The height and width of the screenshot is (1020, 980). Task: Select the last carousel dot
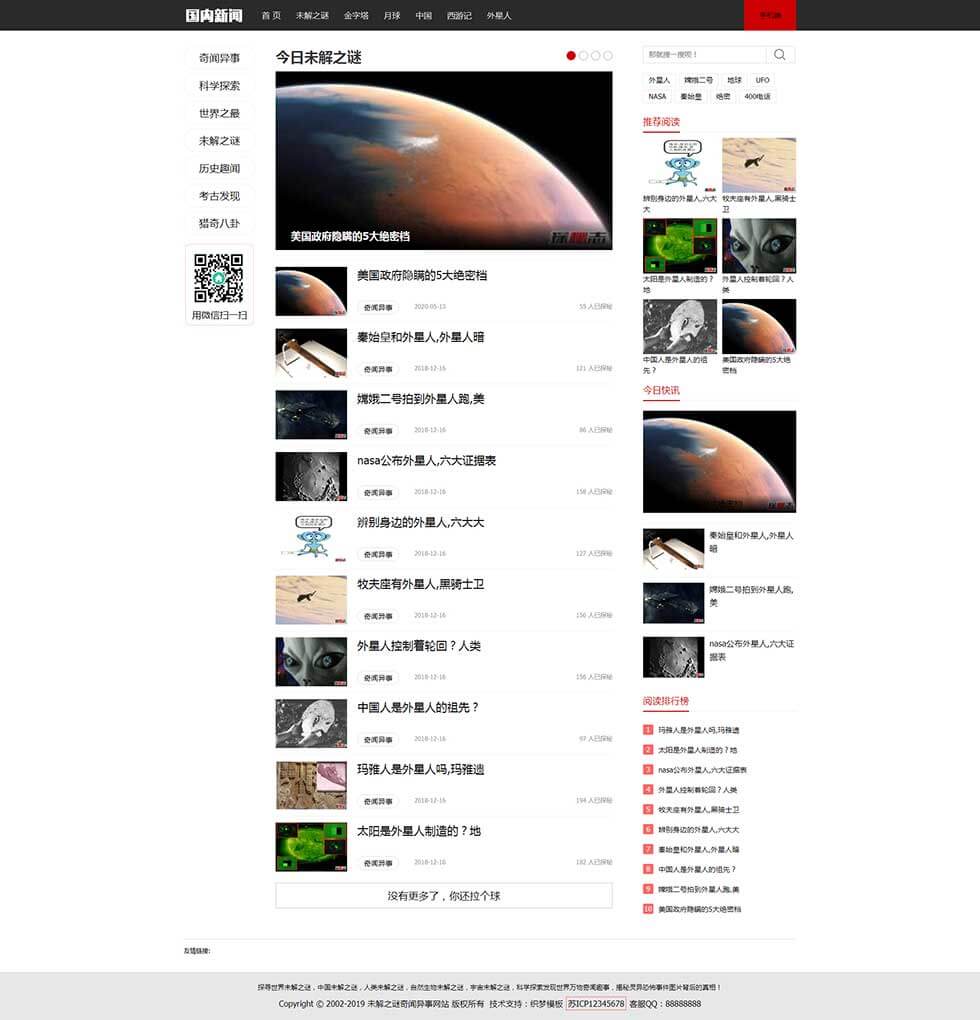(608, 56)
